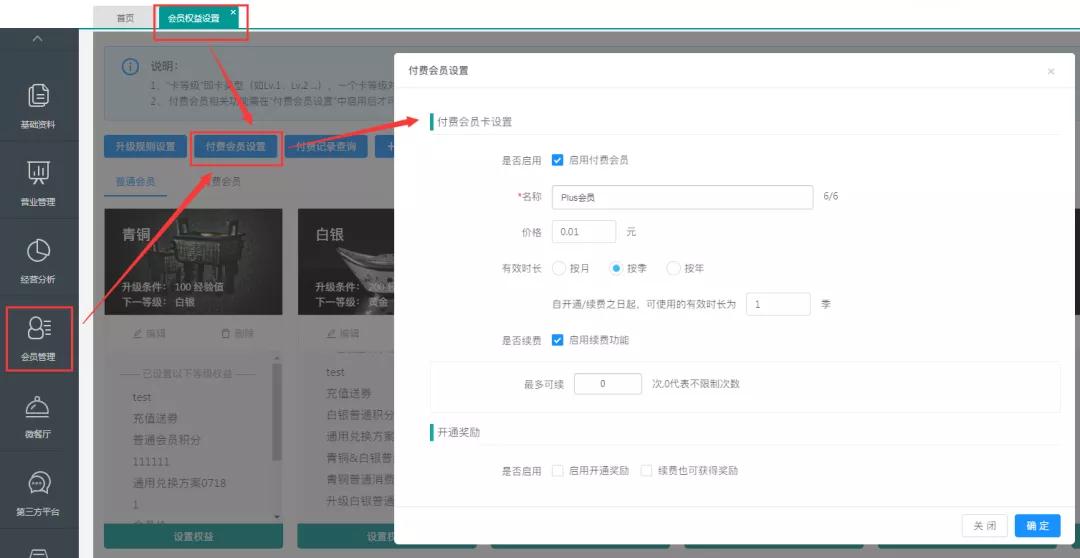The width and height of the screenshot is (1080, 558).
Task: Click the 删除 trash icon under 青铜 card
Action: [225, 333]
